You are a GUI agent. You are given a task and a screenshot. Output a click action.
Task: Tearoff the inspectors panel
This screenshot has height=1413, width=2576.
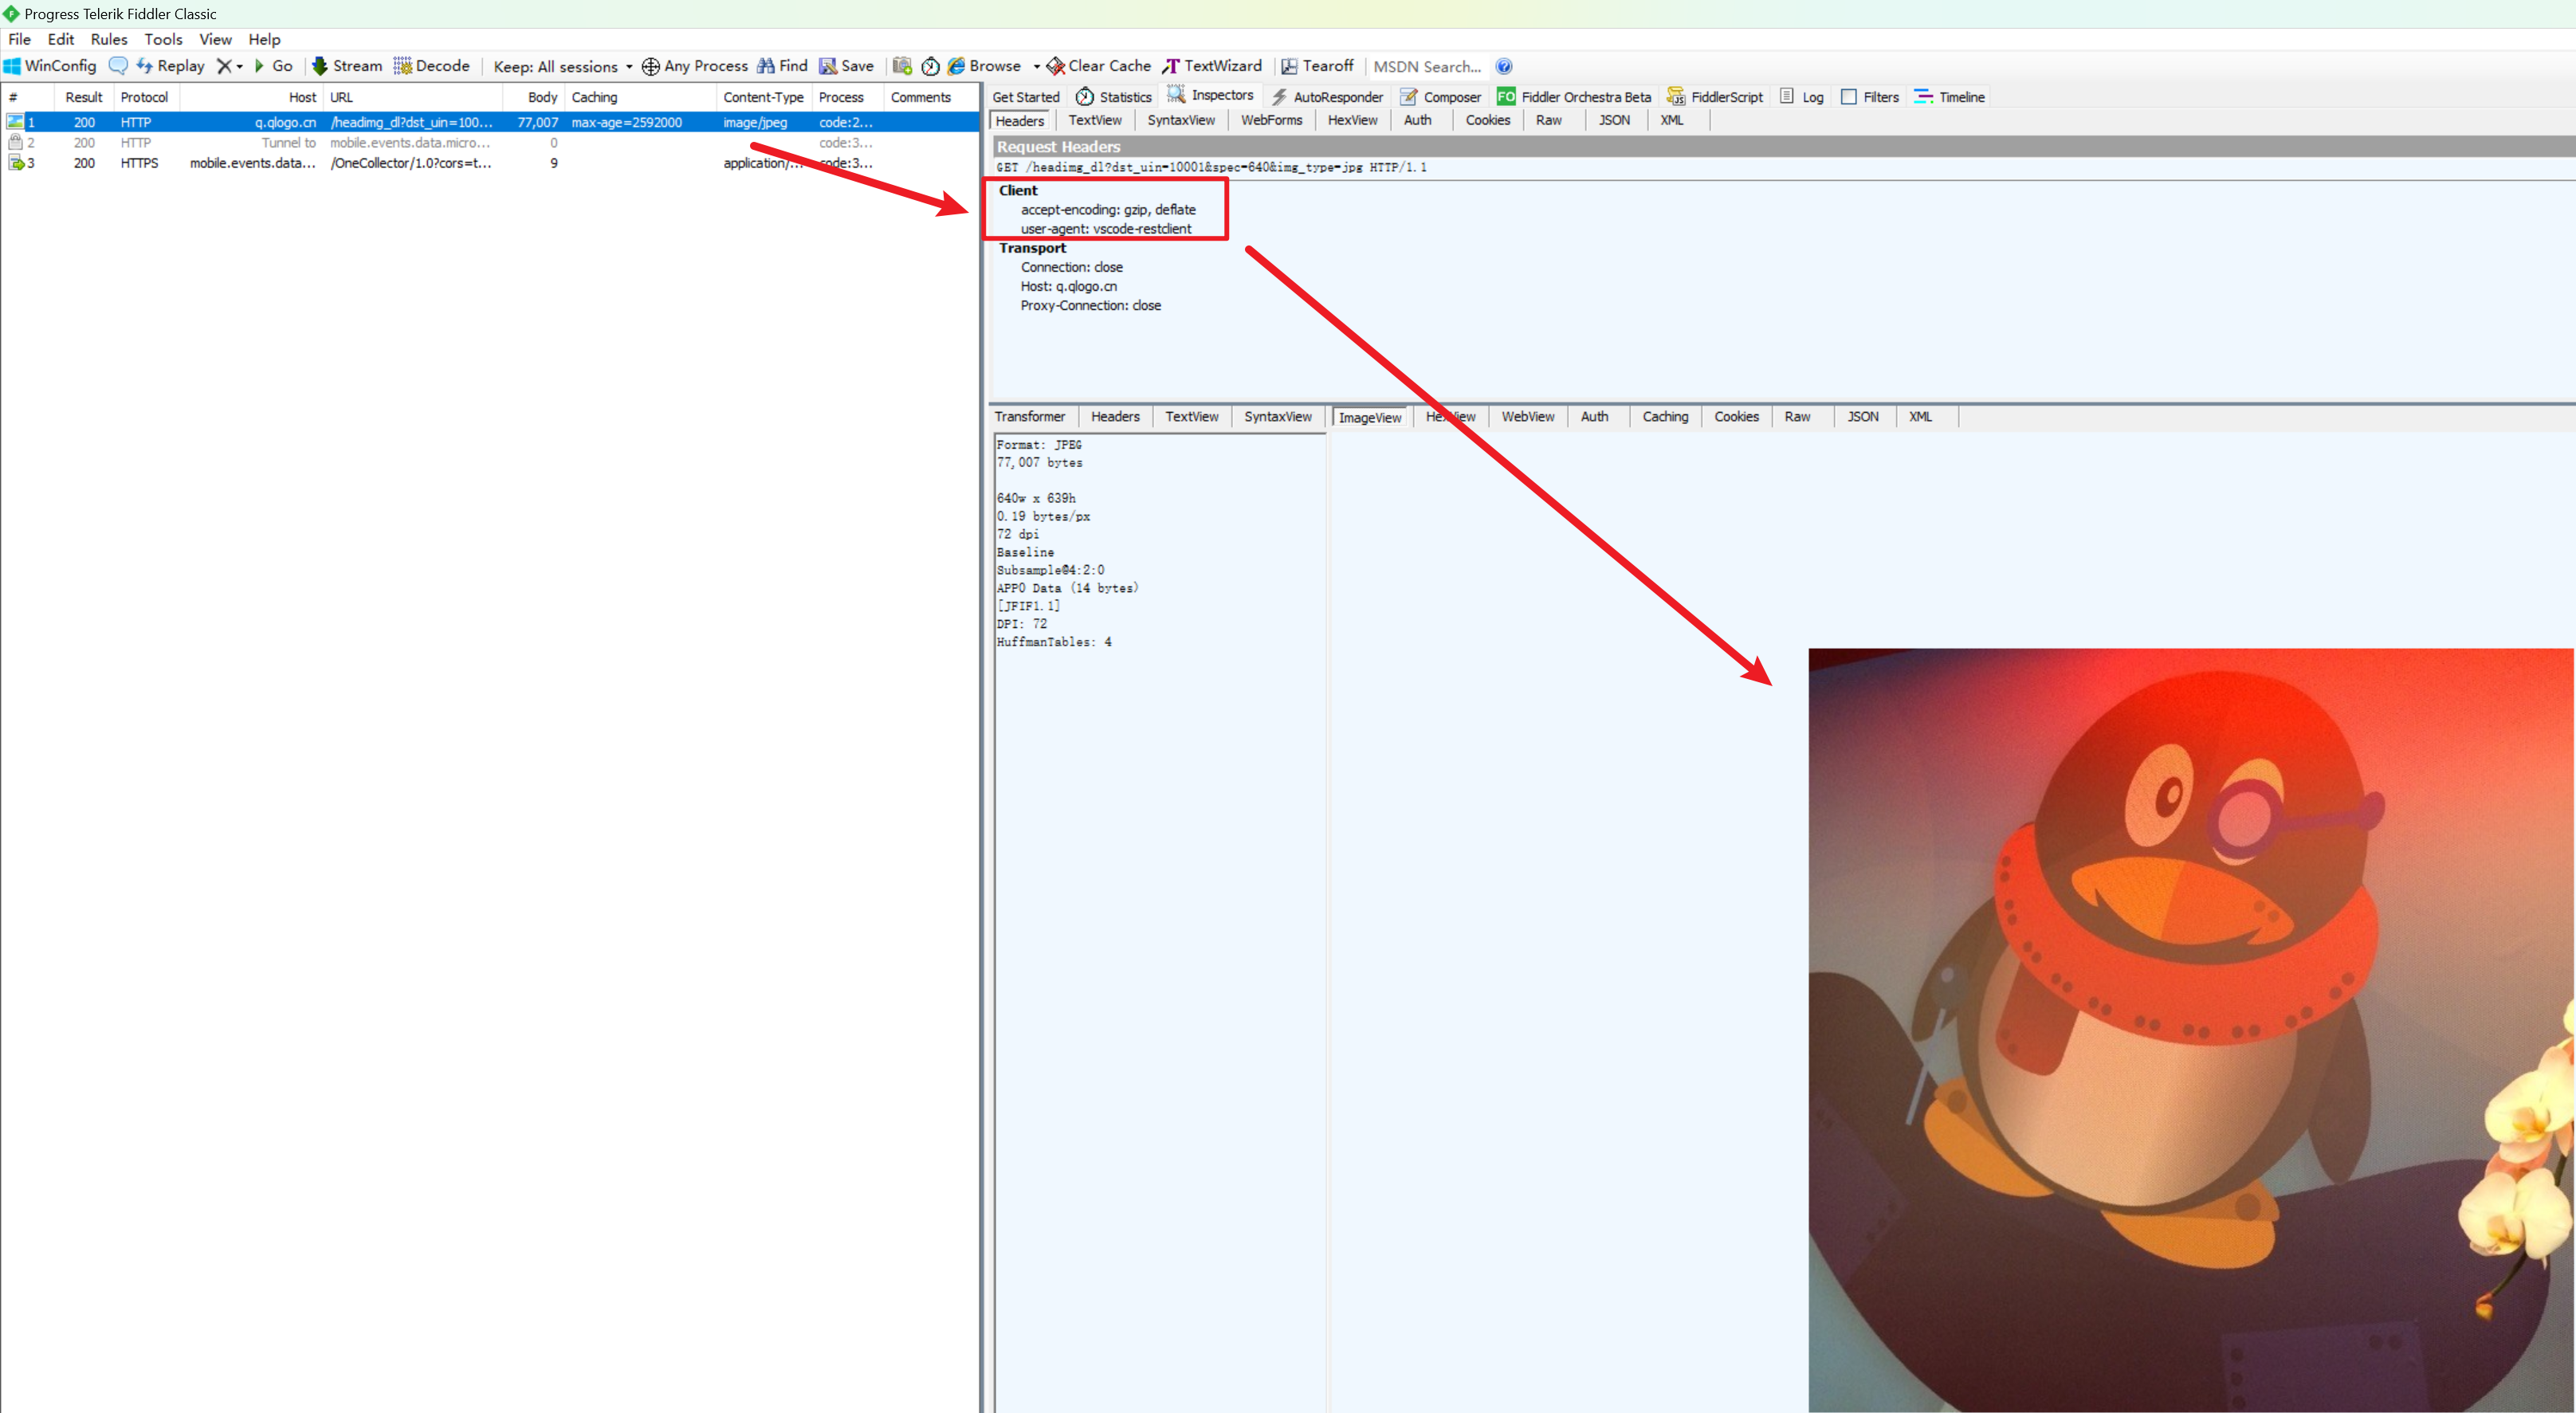[x=1317, y=66]
